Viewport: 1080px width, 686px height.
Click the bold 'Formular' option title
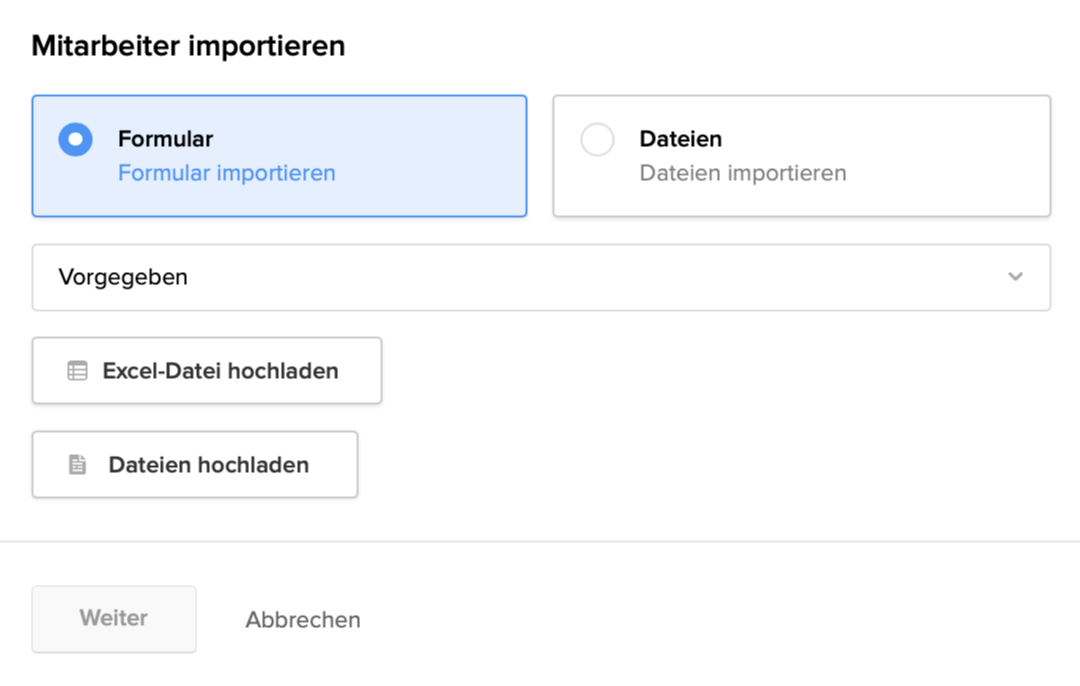tap(165, 139)
